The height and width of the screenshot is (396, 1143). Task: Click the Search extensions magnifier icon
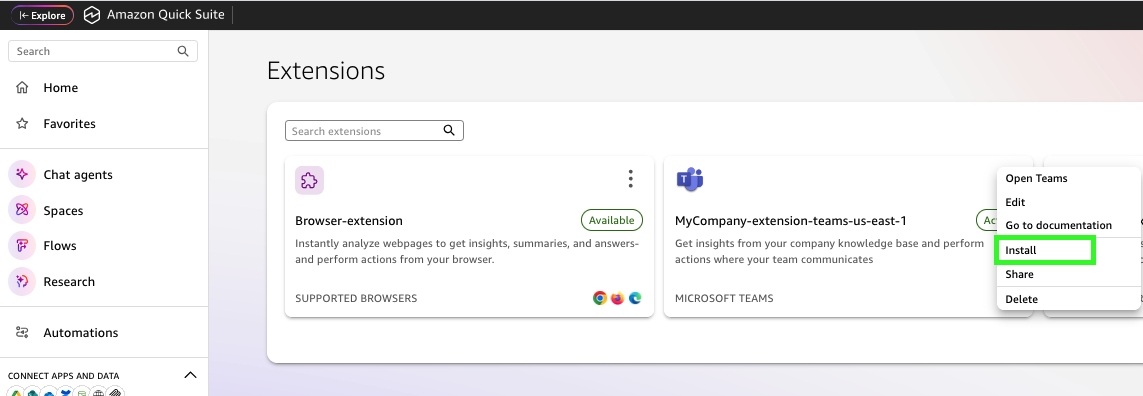[x=449, y=131]
